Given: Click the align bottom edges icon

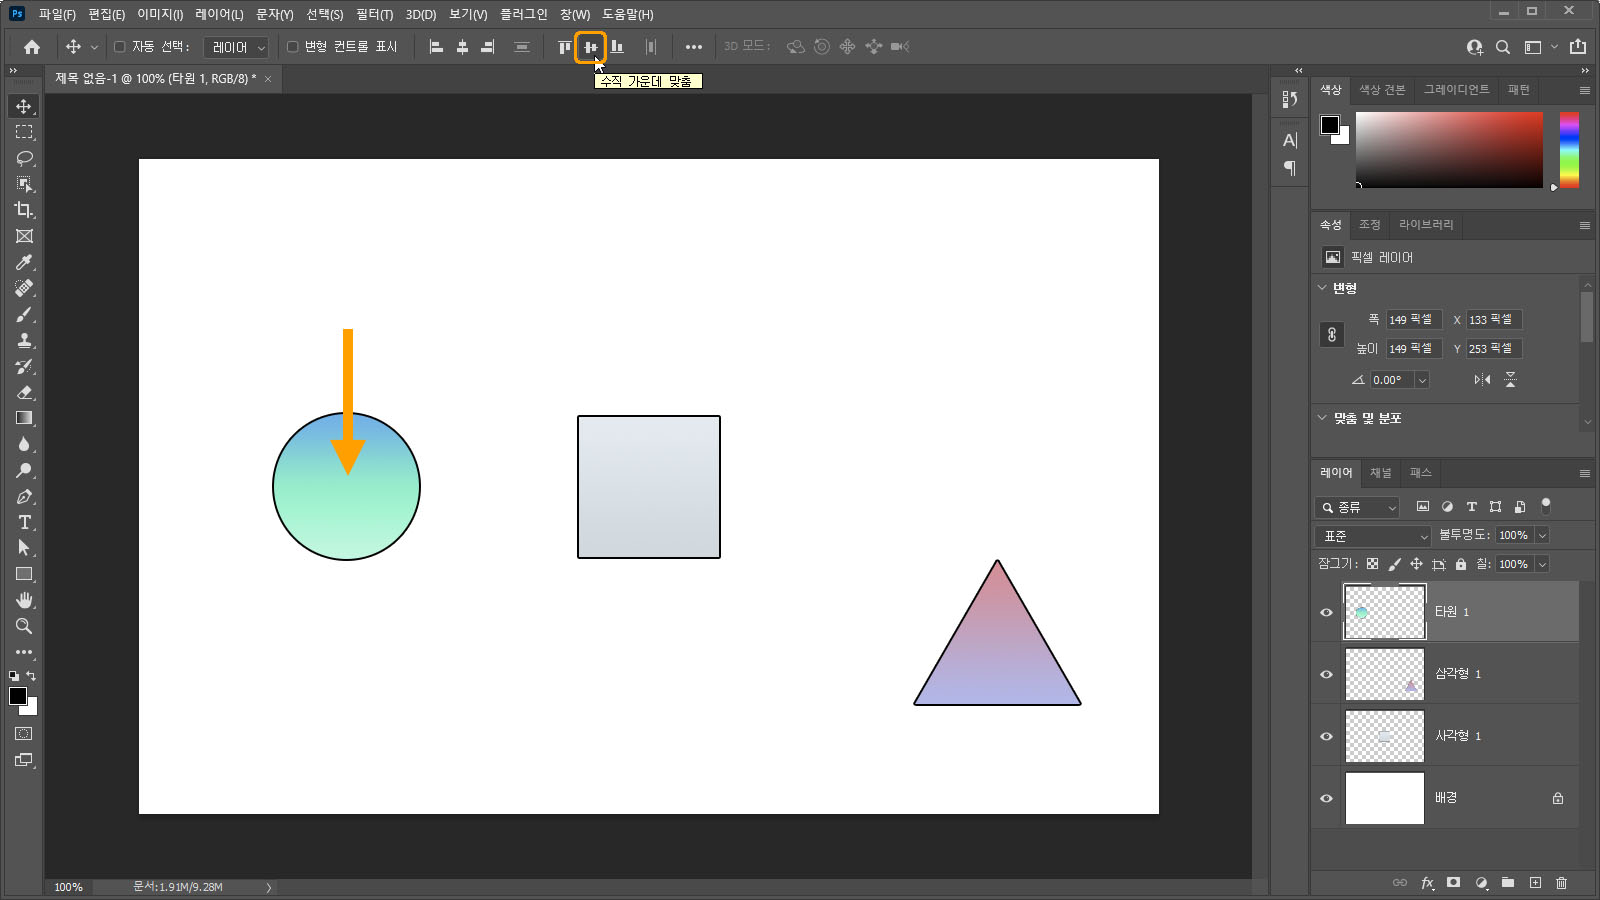Looking at the screenshot, I should click(617, 47).
